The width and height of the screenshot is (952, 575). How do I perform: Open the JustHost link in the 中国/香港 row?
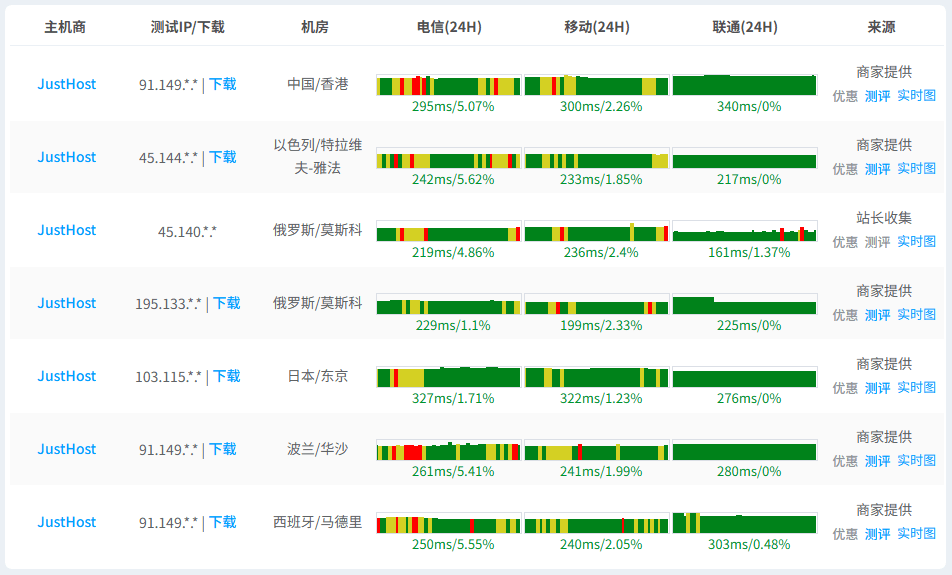tap(67, 84)
